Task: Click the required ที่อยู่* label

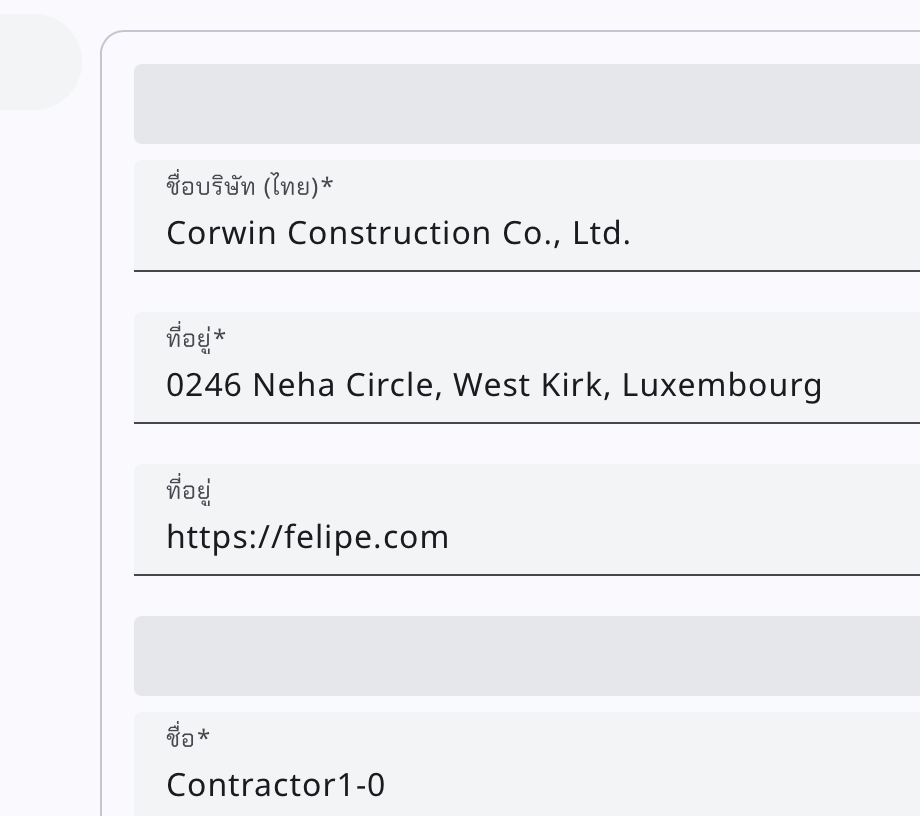Action: [196, 338]
